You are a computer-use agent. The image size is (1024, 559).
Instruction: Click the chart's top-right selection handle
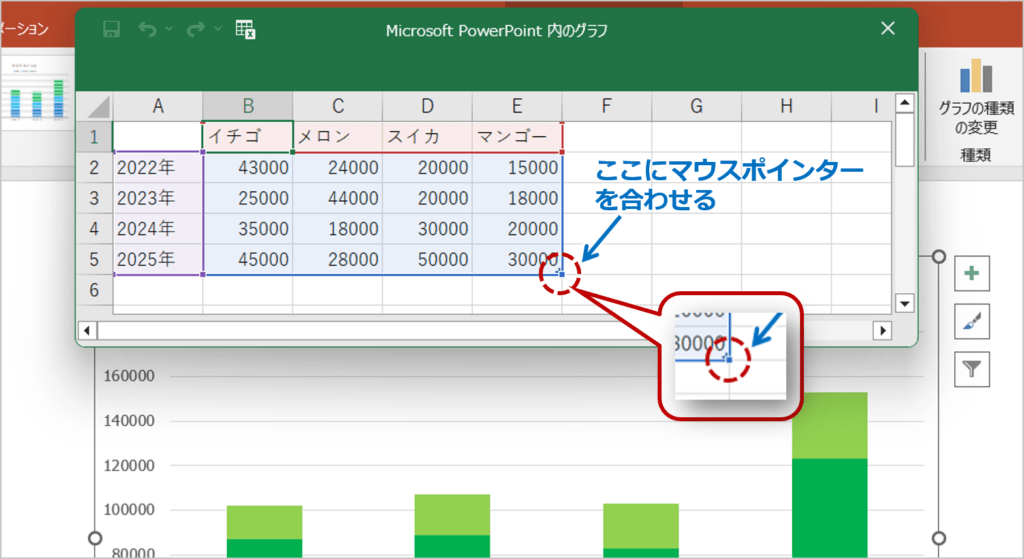pyautogui.click(x=938, y=257)
